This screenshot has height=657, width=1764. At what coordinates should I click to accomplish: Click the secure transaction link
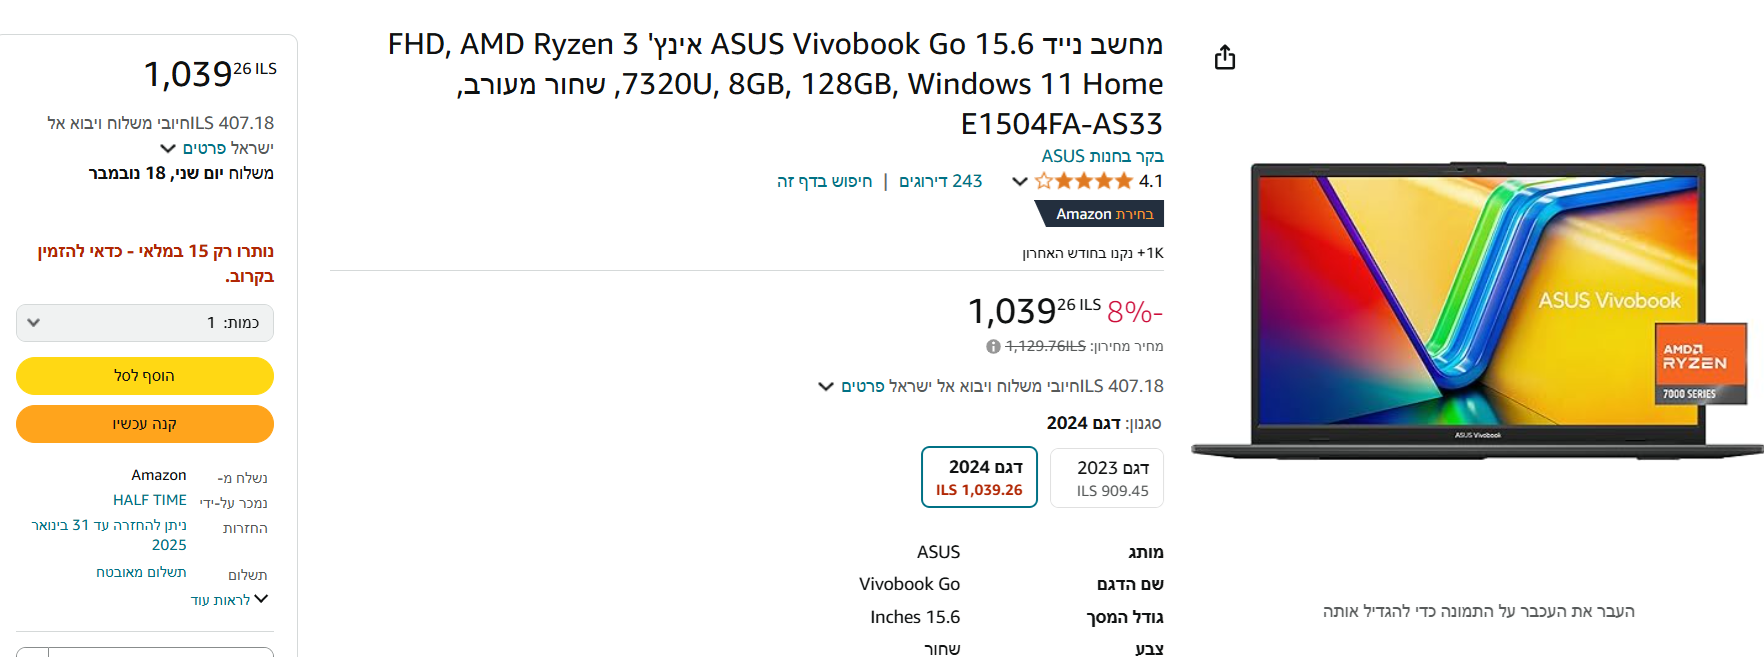(x=141, y=572)
